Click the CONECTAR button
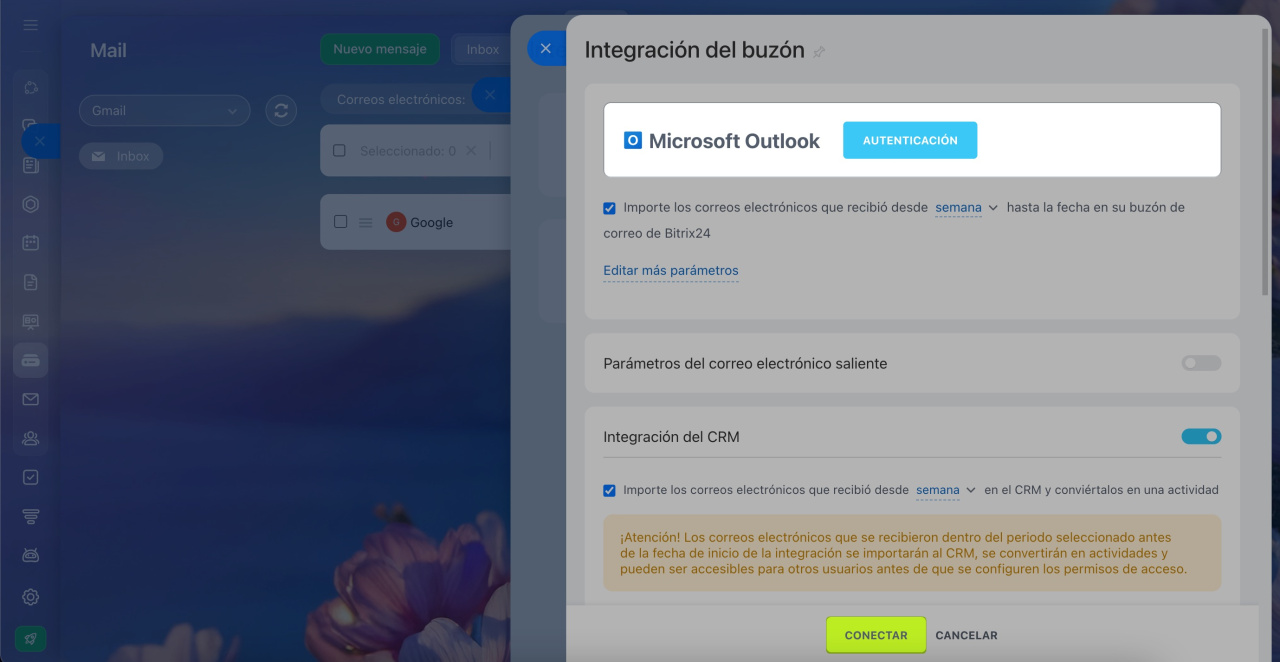The height and width of the screenshot is (662, 1280). click(876, 635)
